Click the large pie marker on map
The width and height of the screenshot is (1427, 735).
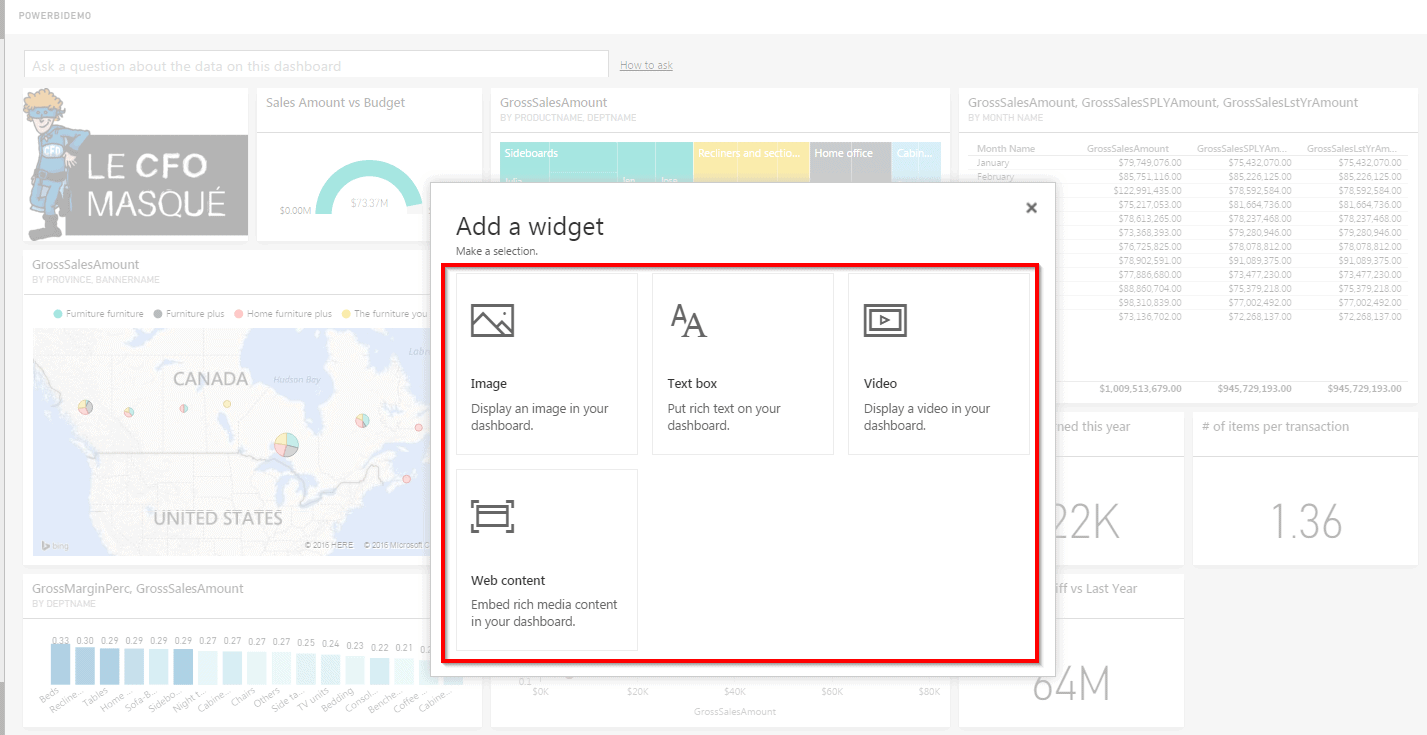click(x=286, y=443)
